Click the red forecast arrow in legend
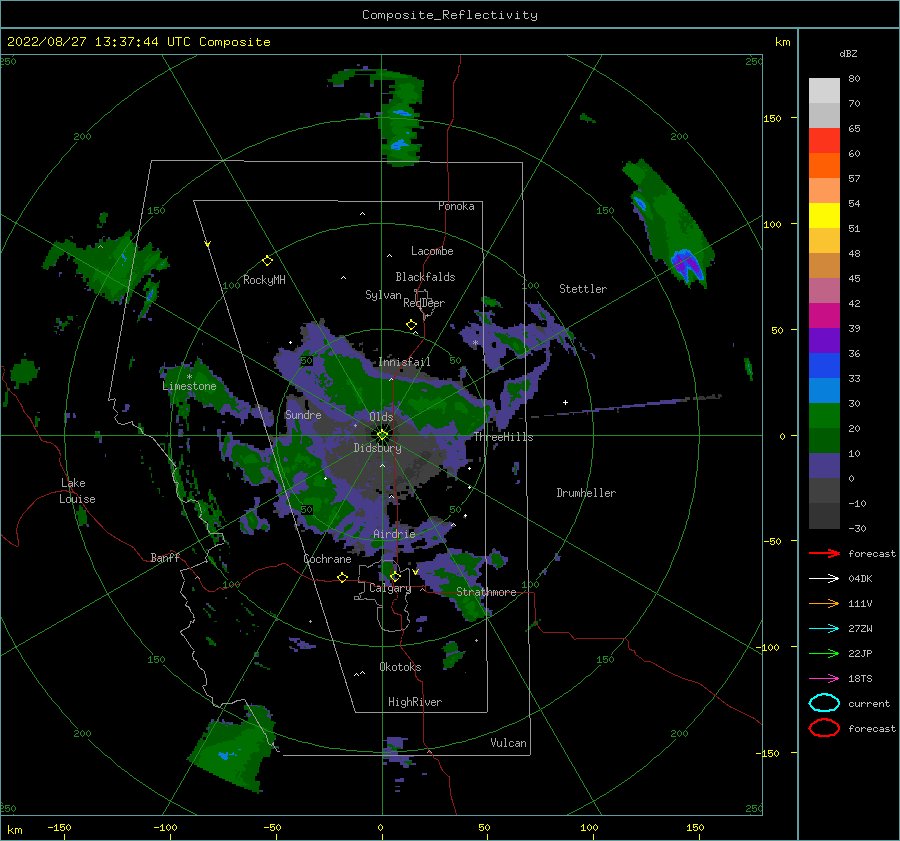900x841 pixels. pos(824,553)
